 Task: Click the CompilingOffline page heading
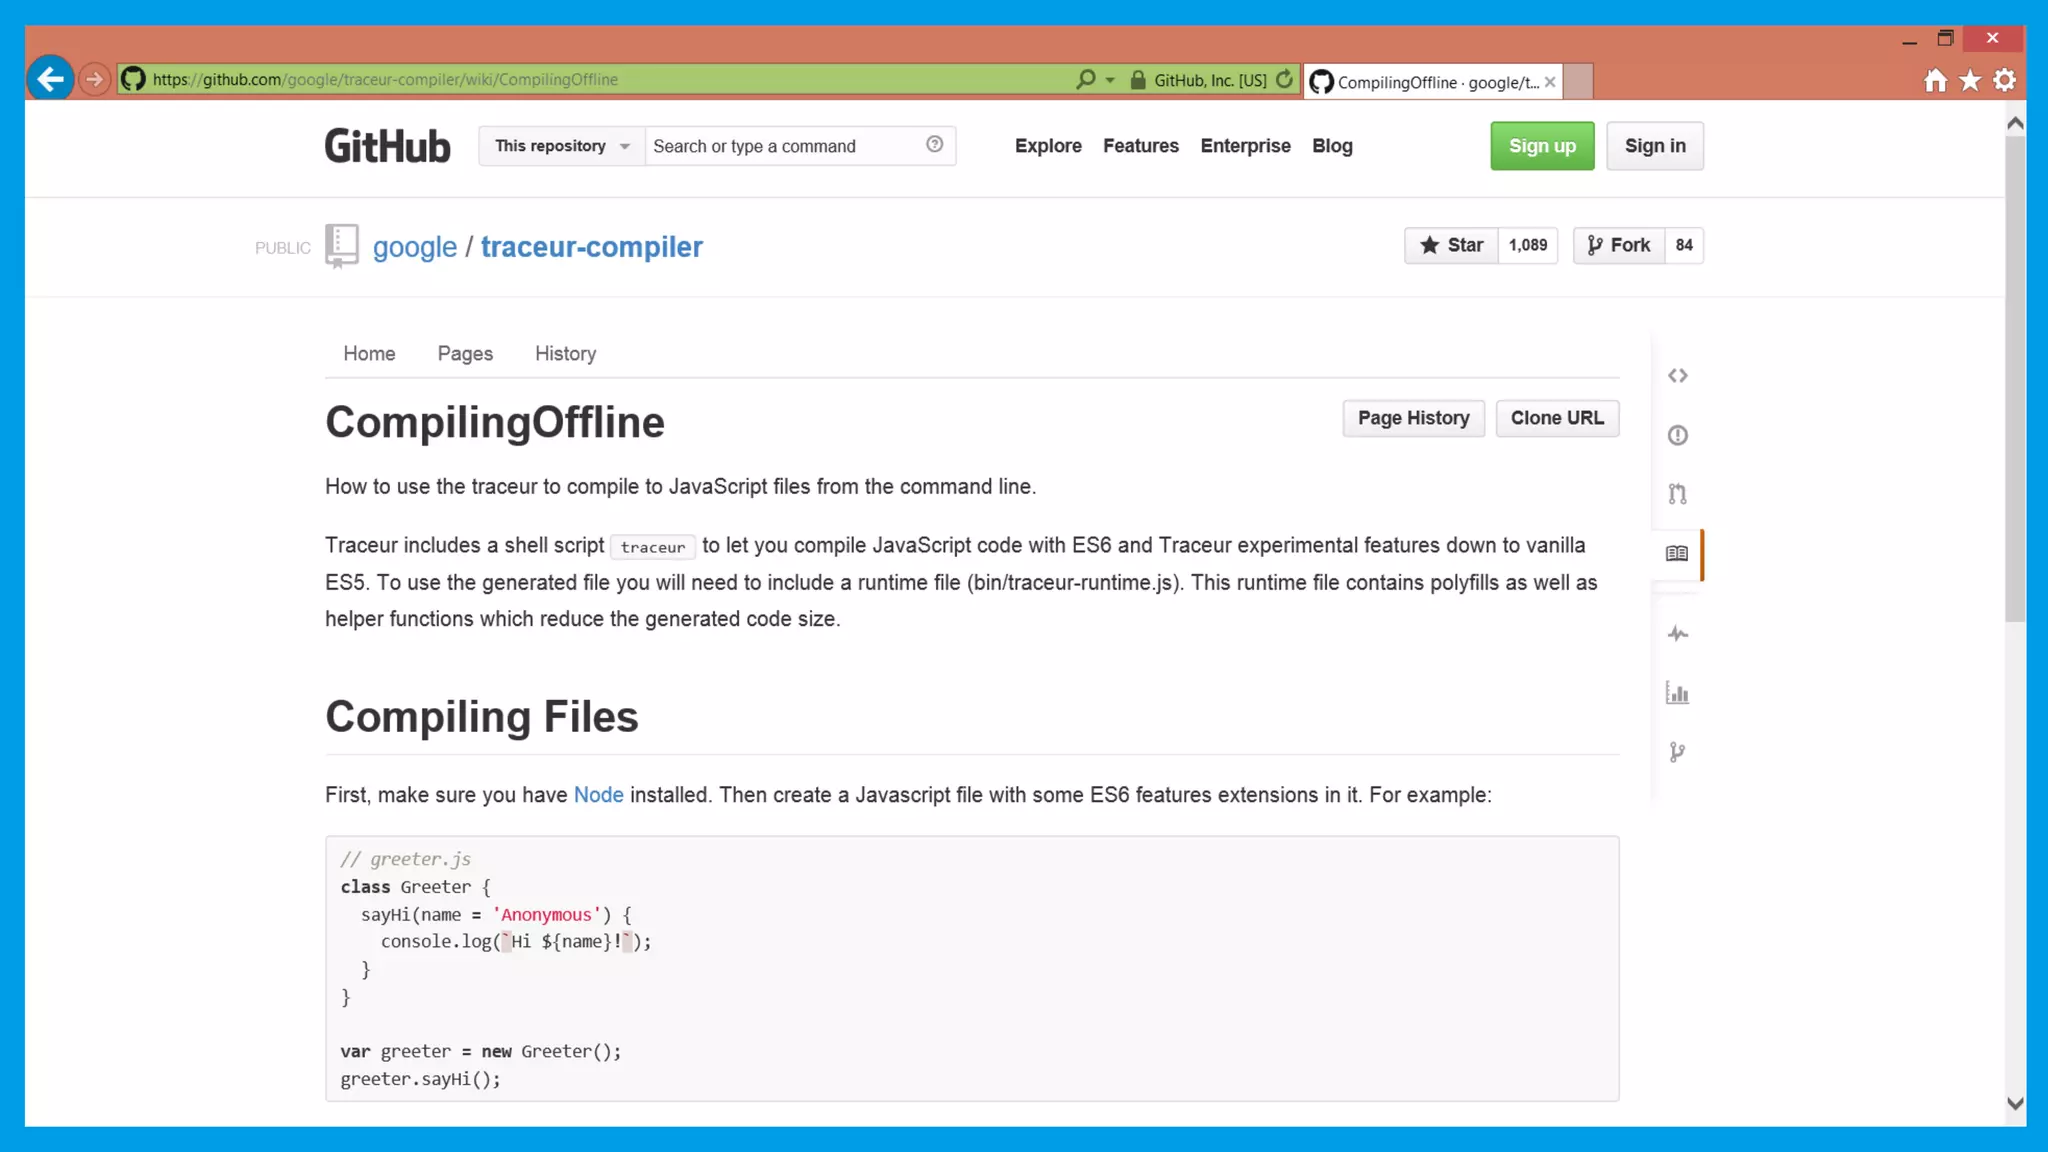494,422
